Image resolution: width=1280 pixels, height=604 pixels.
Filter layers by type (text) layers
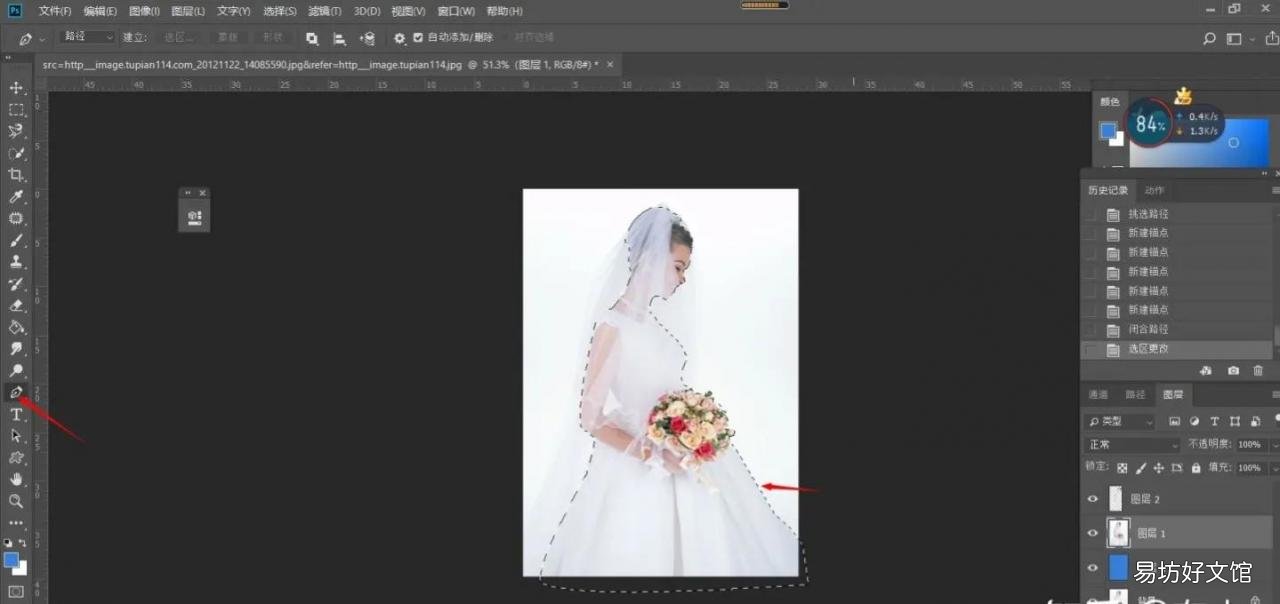[1215, 421]
